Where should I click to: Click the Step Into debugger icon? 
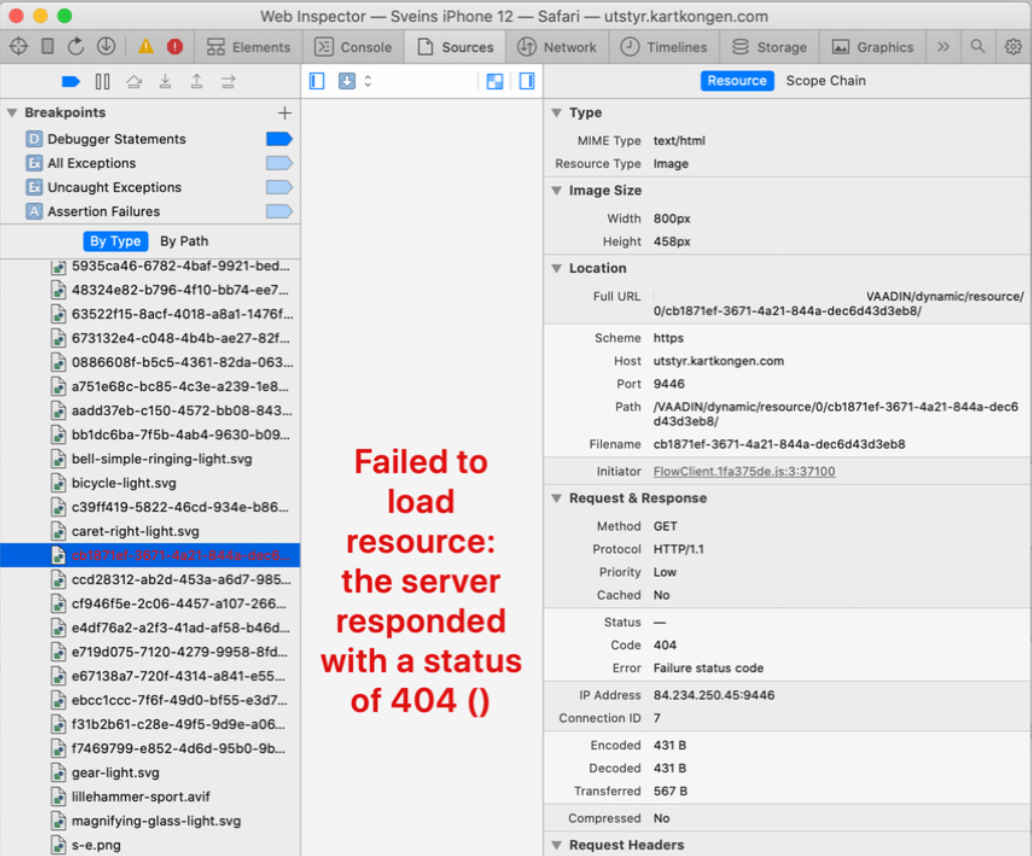pyautogui.click(x=167, y=81)
